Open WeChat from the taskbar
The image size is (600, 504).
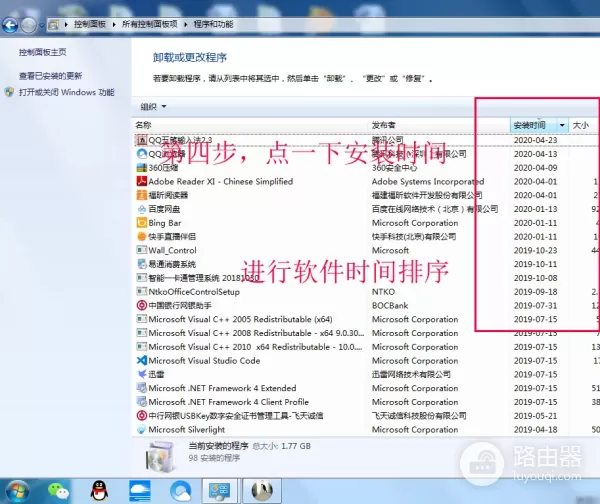58,491
